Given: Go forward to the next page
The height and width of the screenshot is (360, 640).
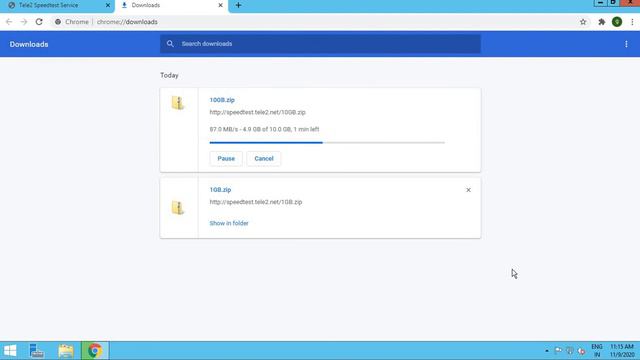Looking at the screenshot, I should (x=24, y=22).
